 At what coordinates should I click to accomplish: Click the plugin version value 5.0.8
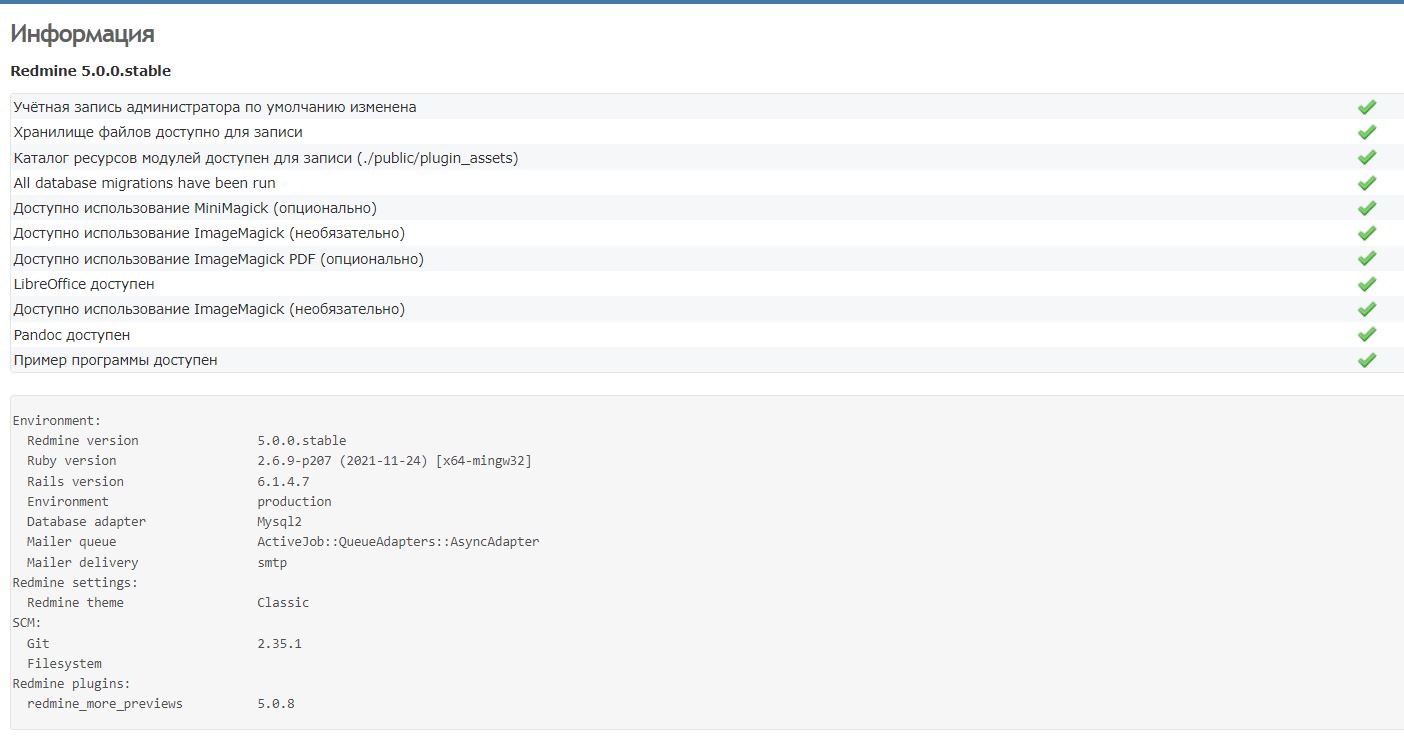point(276,704)
